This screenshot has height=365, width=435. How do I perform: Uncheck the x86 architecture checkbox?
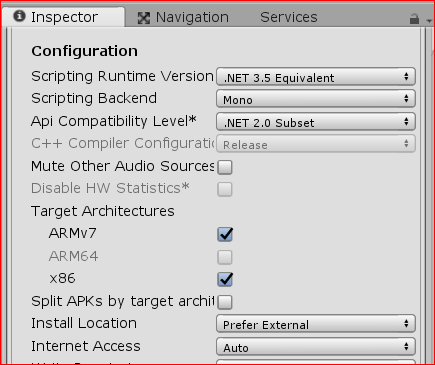coord(225,279)
